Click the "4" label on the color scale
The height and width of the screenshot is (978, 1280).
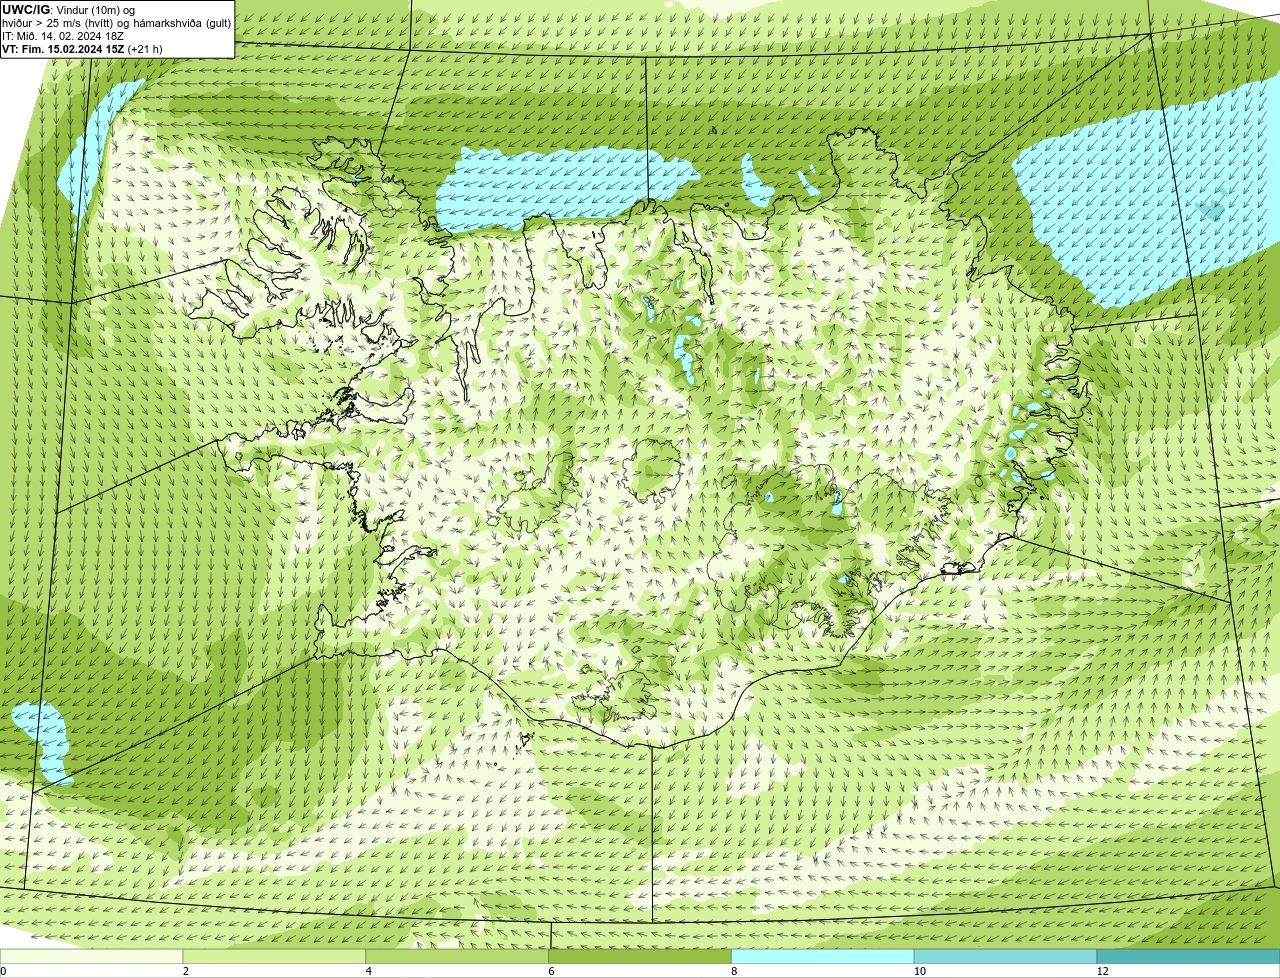[x=369, y=971]
